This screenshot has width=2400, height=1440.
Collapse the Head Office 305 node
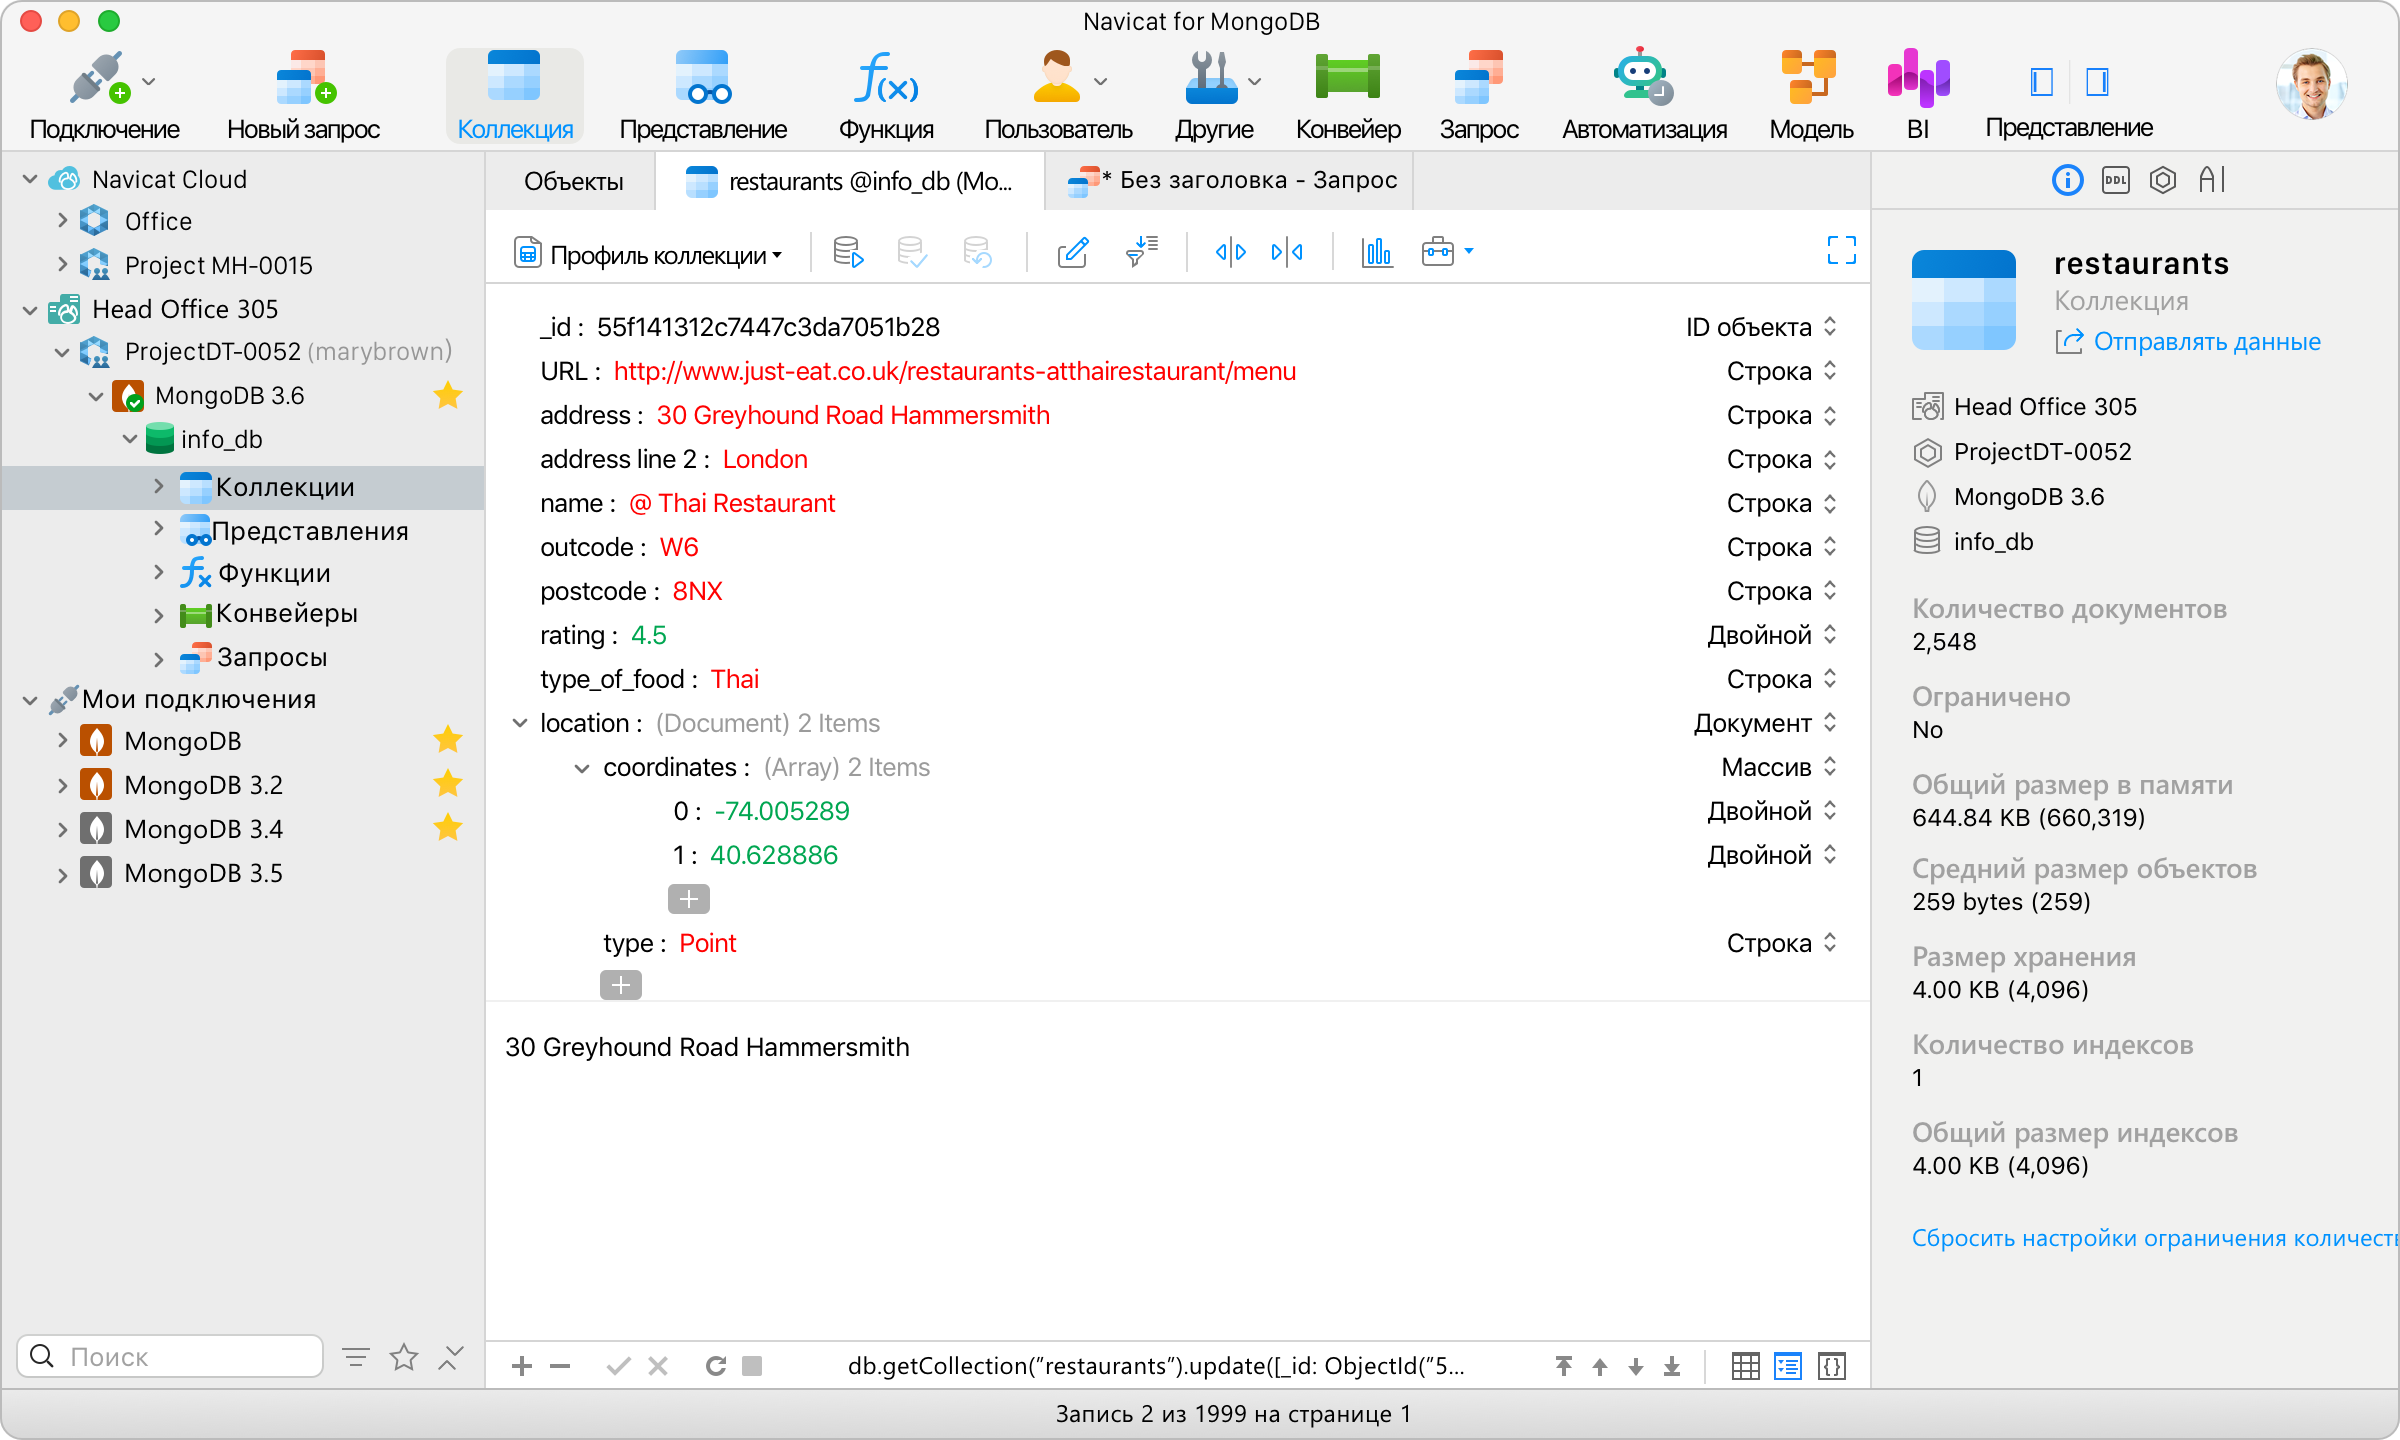point(30,309)
